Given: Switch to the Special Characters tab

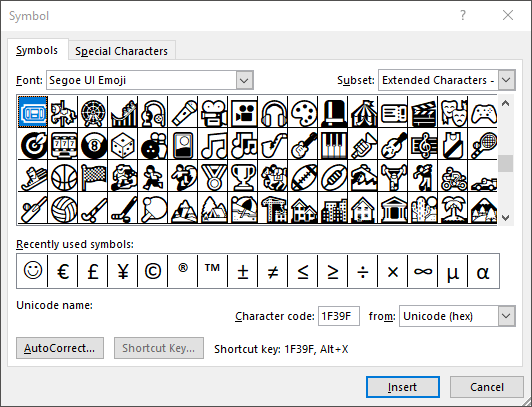Looking at the screenshot, I should [121, 51].
